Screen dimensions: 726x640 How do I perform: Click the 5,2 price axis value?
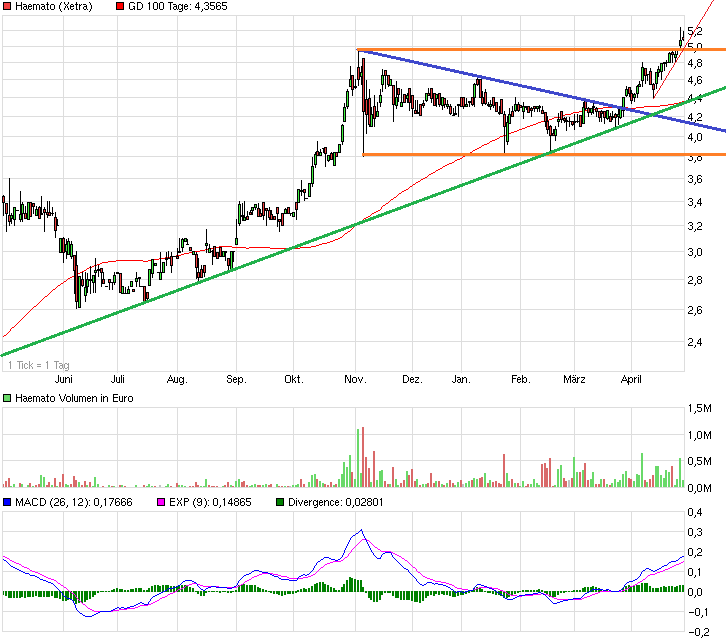[x=695, y=31]
